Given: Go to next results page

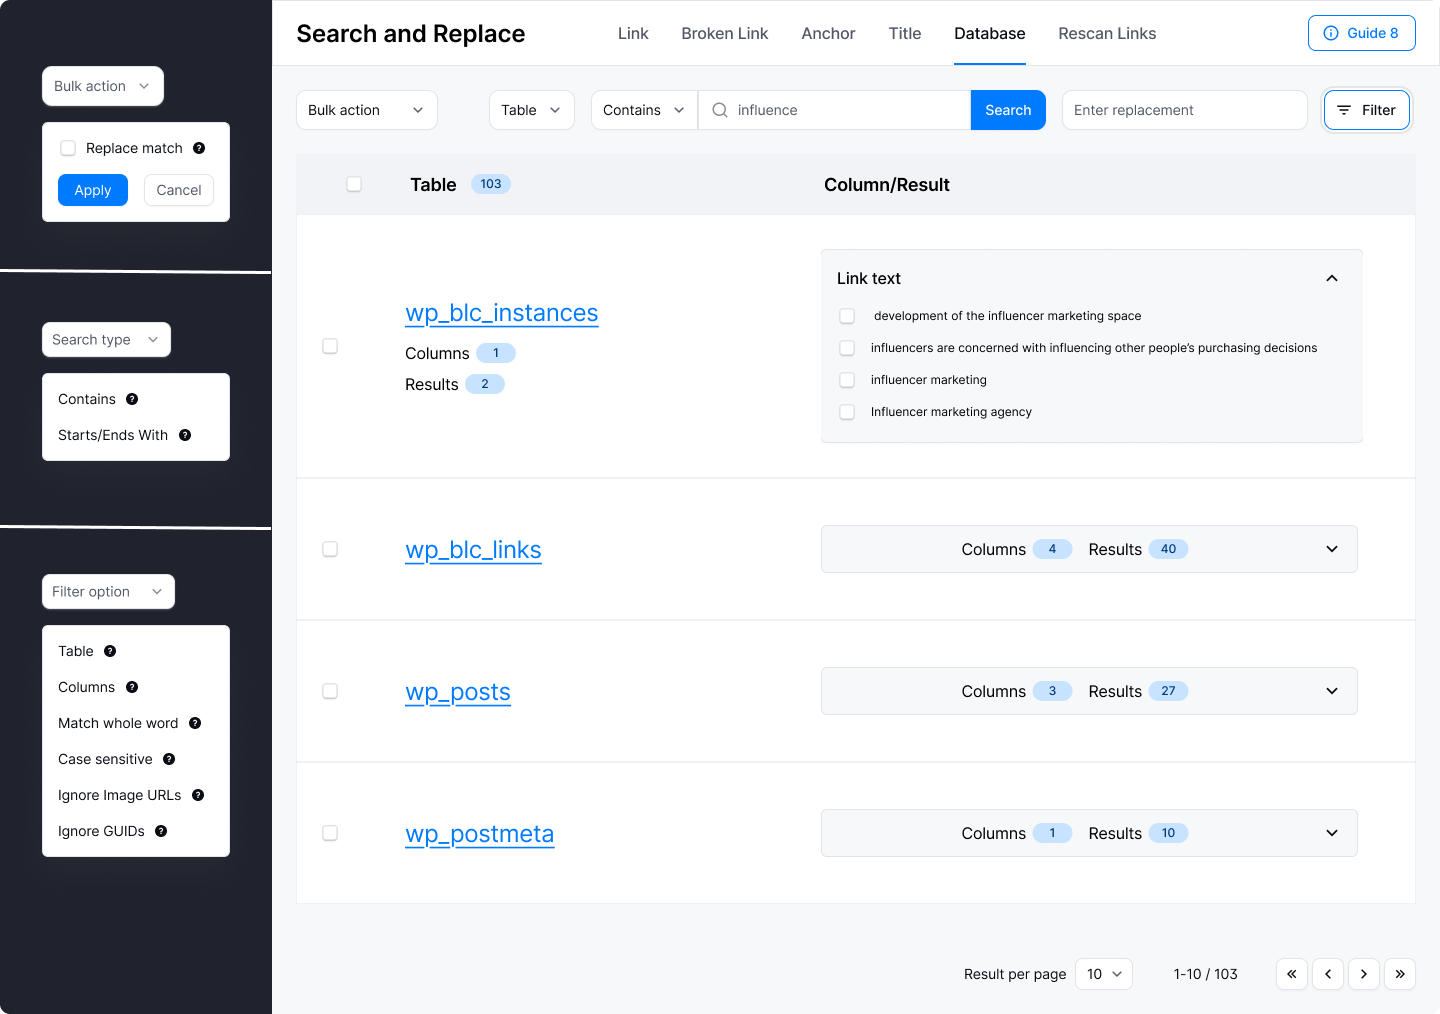Looking at the screenshot, I should point(1364,974).
